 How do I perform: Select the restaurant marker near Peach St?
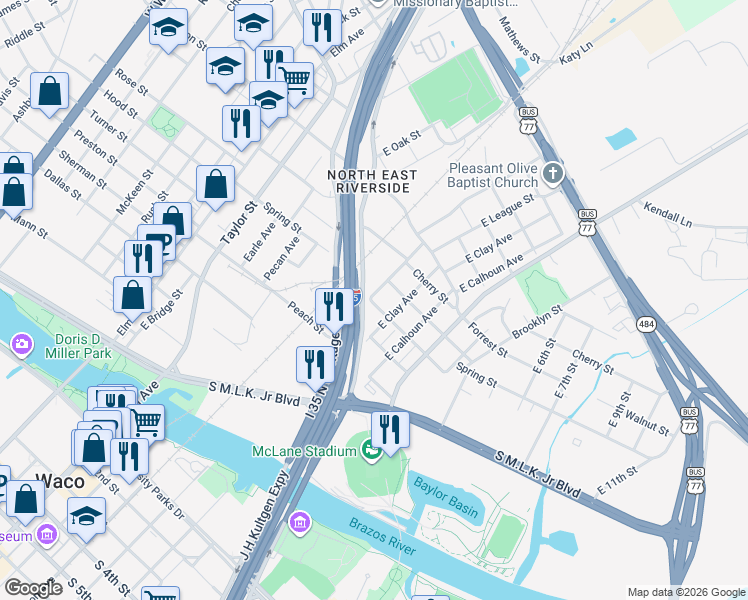tap(334, 307)
